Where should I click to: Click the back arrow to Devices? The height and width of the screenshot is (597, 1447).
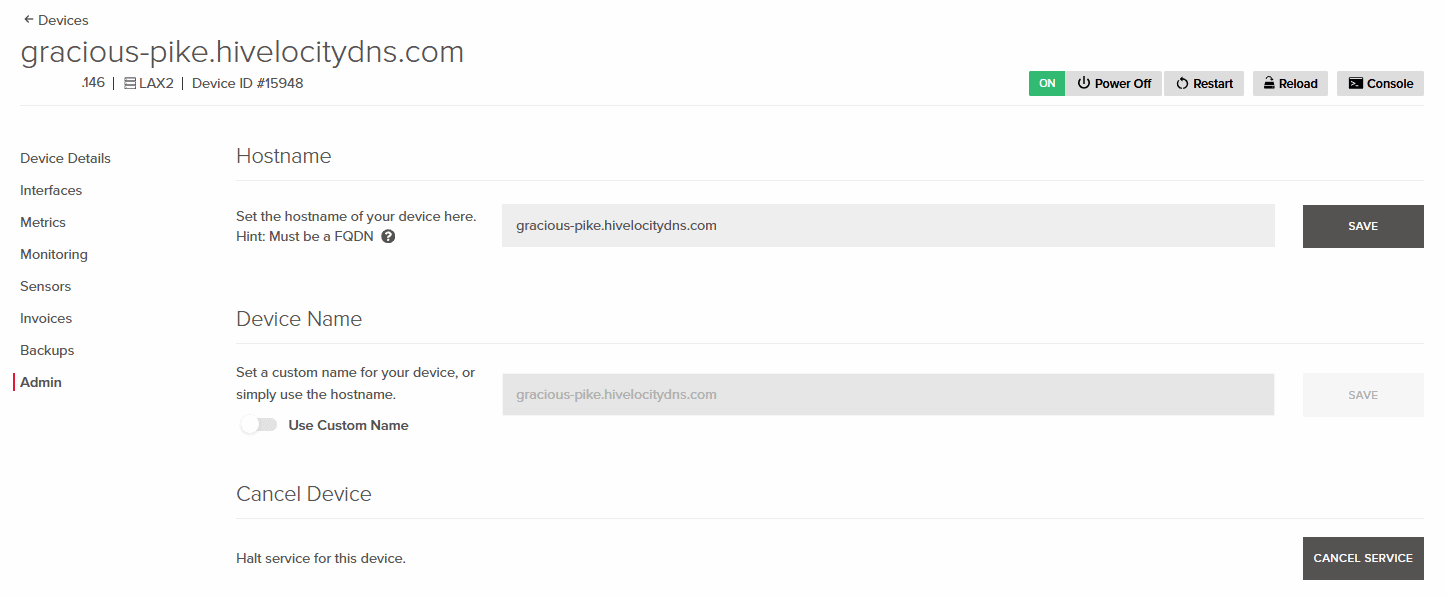(28, 20)
